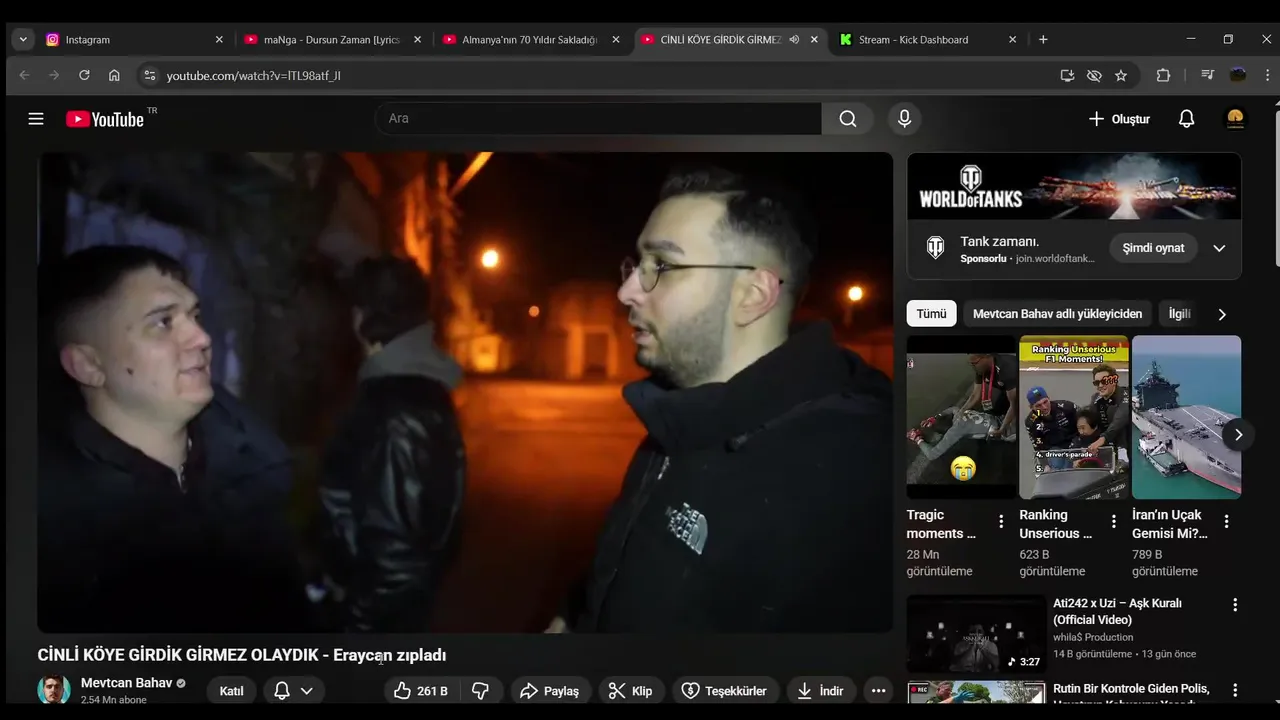Bookmark this page with the star icon
1280x720 pixels.
coord(1121,75)
